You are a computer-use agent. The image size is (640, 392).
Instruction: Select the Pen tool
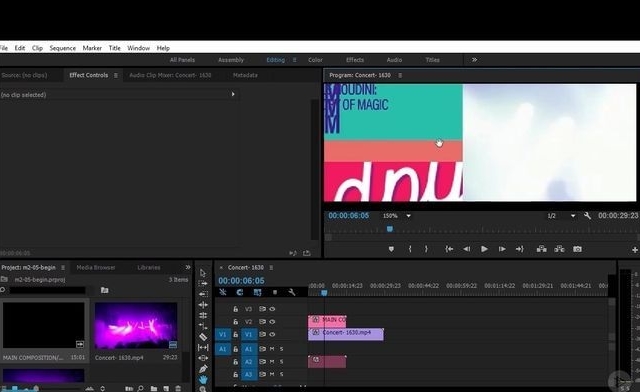pyautogui.click(x=203, y=369)
